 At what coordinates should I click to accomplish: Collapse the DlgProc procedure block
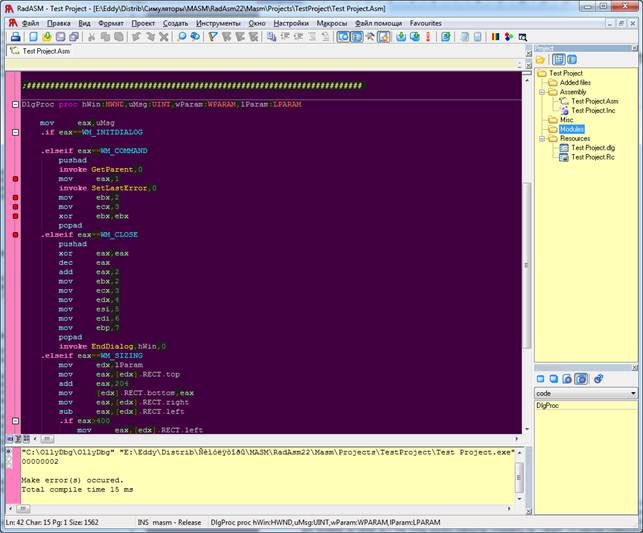15,104
